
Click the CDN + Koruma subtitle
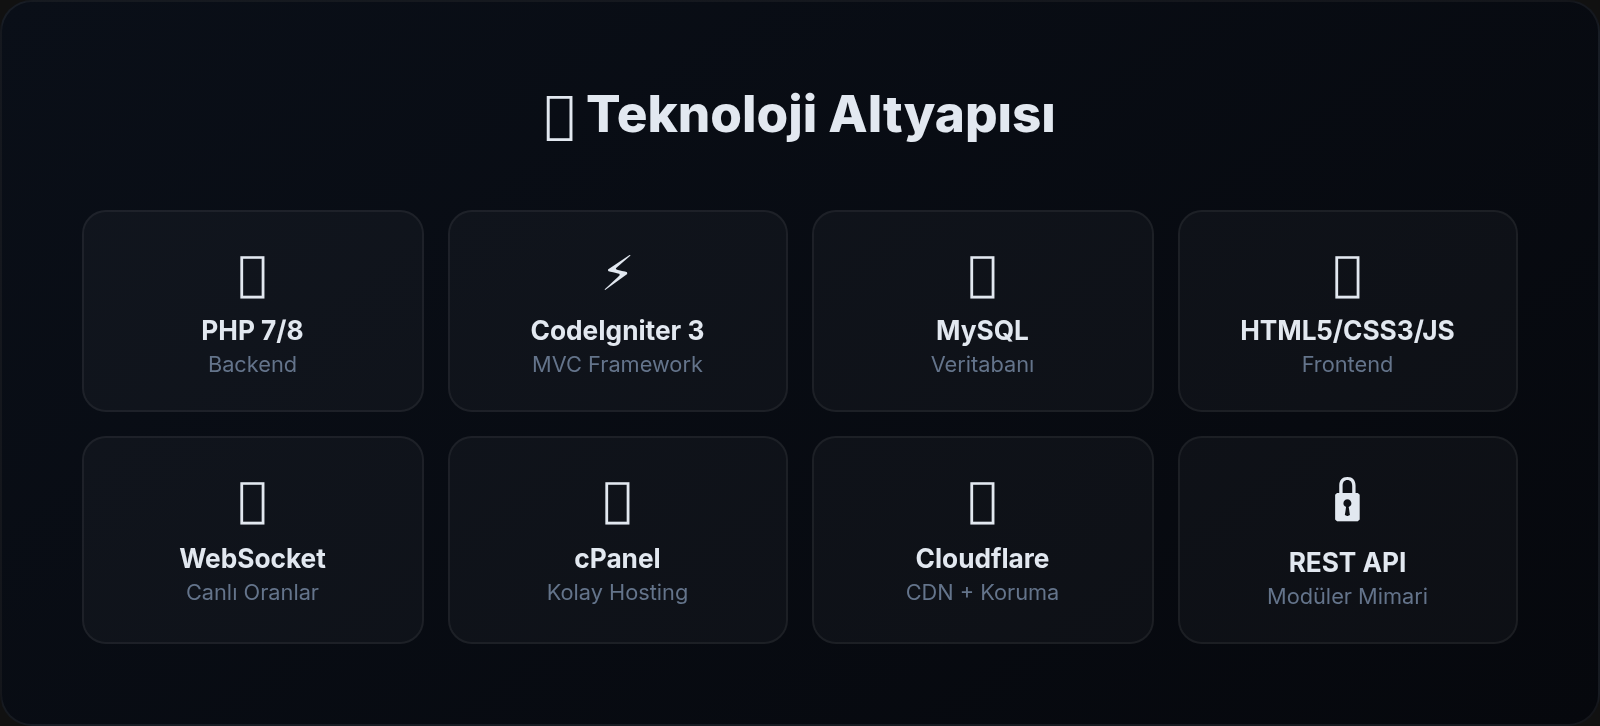point(982,592)
